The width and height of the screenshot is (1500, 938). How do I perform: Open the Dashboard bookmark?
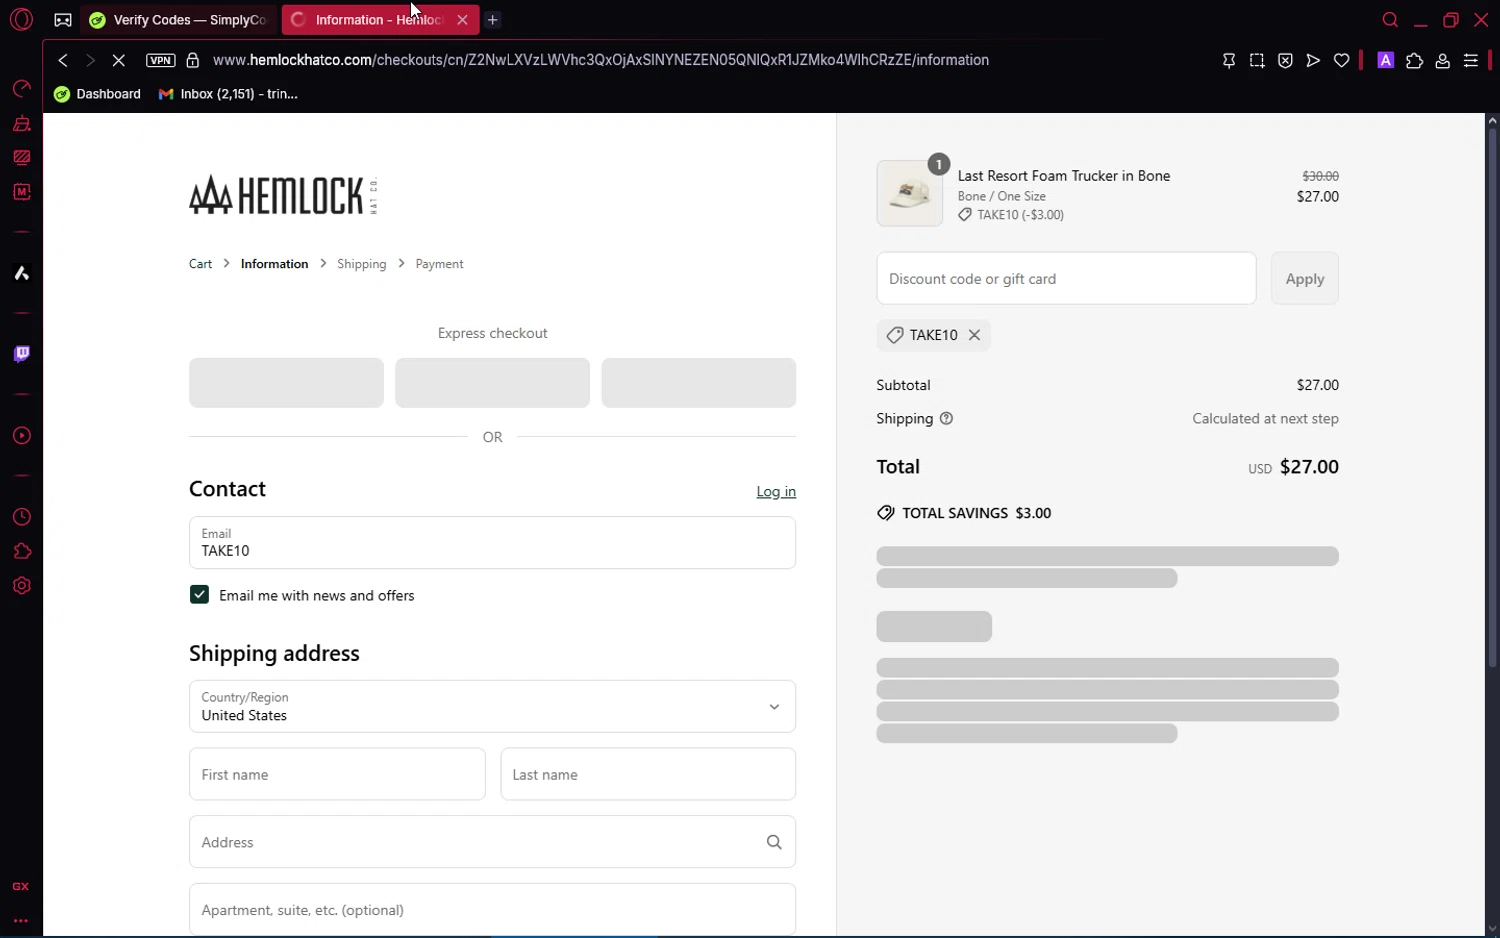(x=98, y=94)
